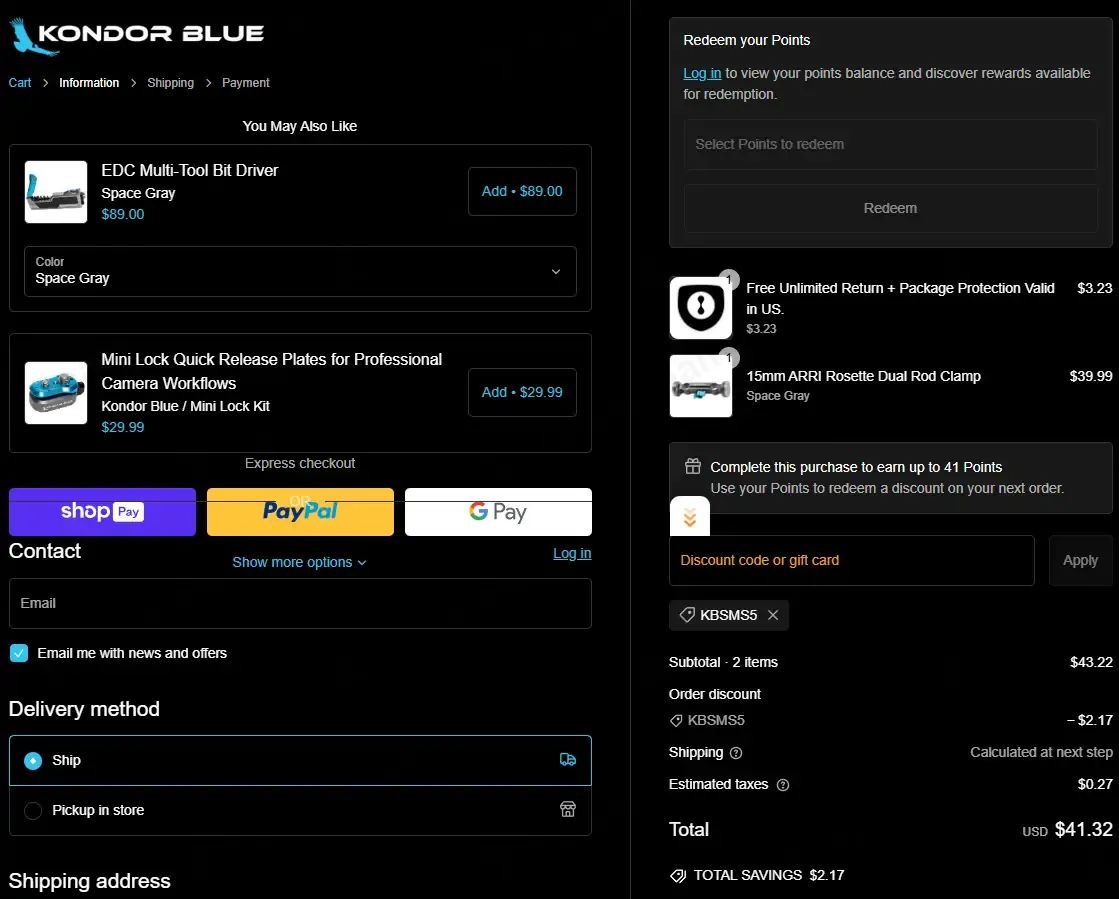This screenshot has height=899, width=1119.
Task: Select the Ship delivery method
Action: (33, 761)
